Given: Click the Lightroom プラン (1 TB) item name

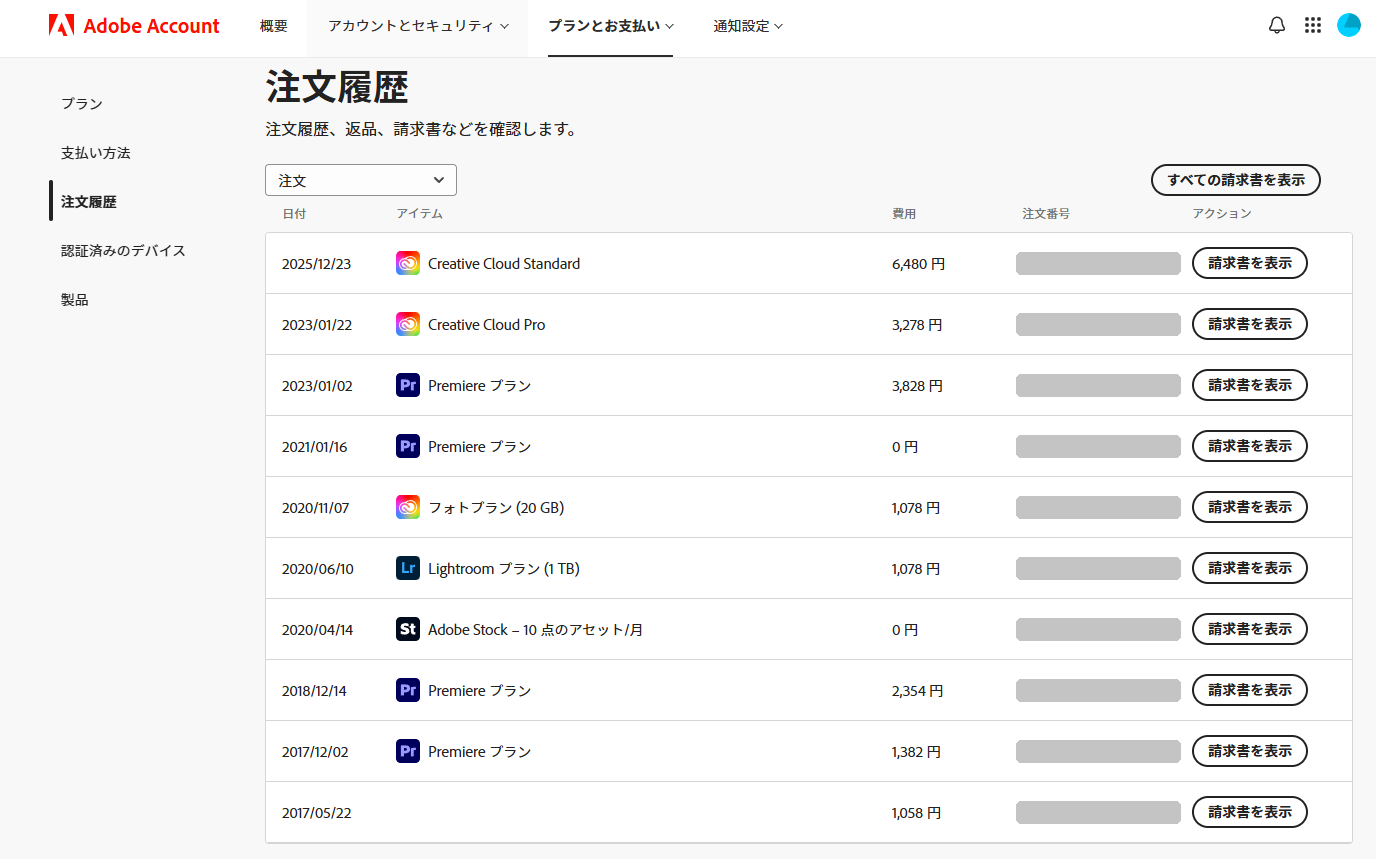Looking at the screenshot, I should pos(504,569).
